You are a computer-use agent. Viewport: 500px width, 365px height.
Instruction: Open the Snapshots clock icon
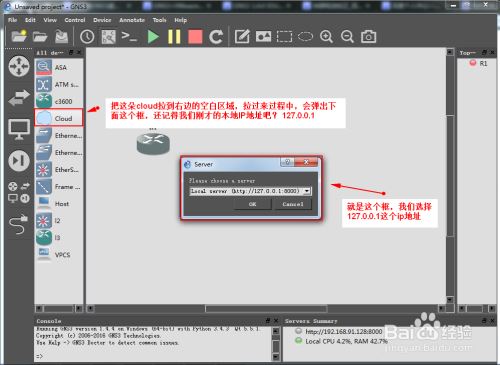pos(87,36)
